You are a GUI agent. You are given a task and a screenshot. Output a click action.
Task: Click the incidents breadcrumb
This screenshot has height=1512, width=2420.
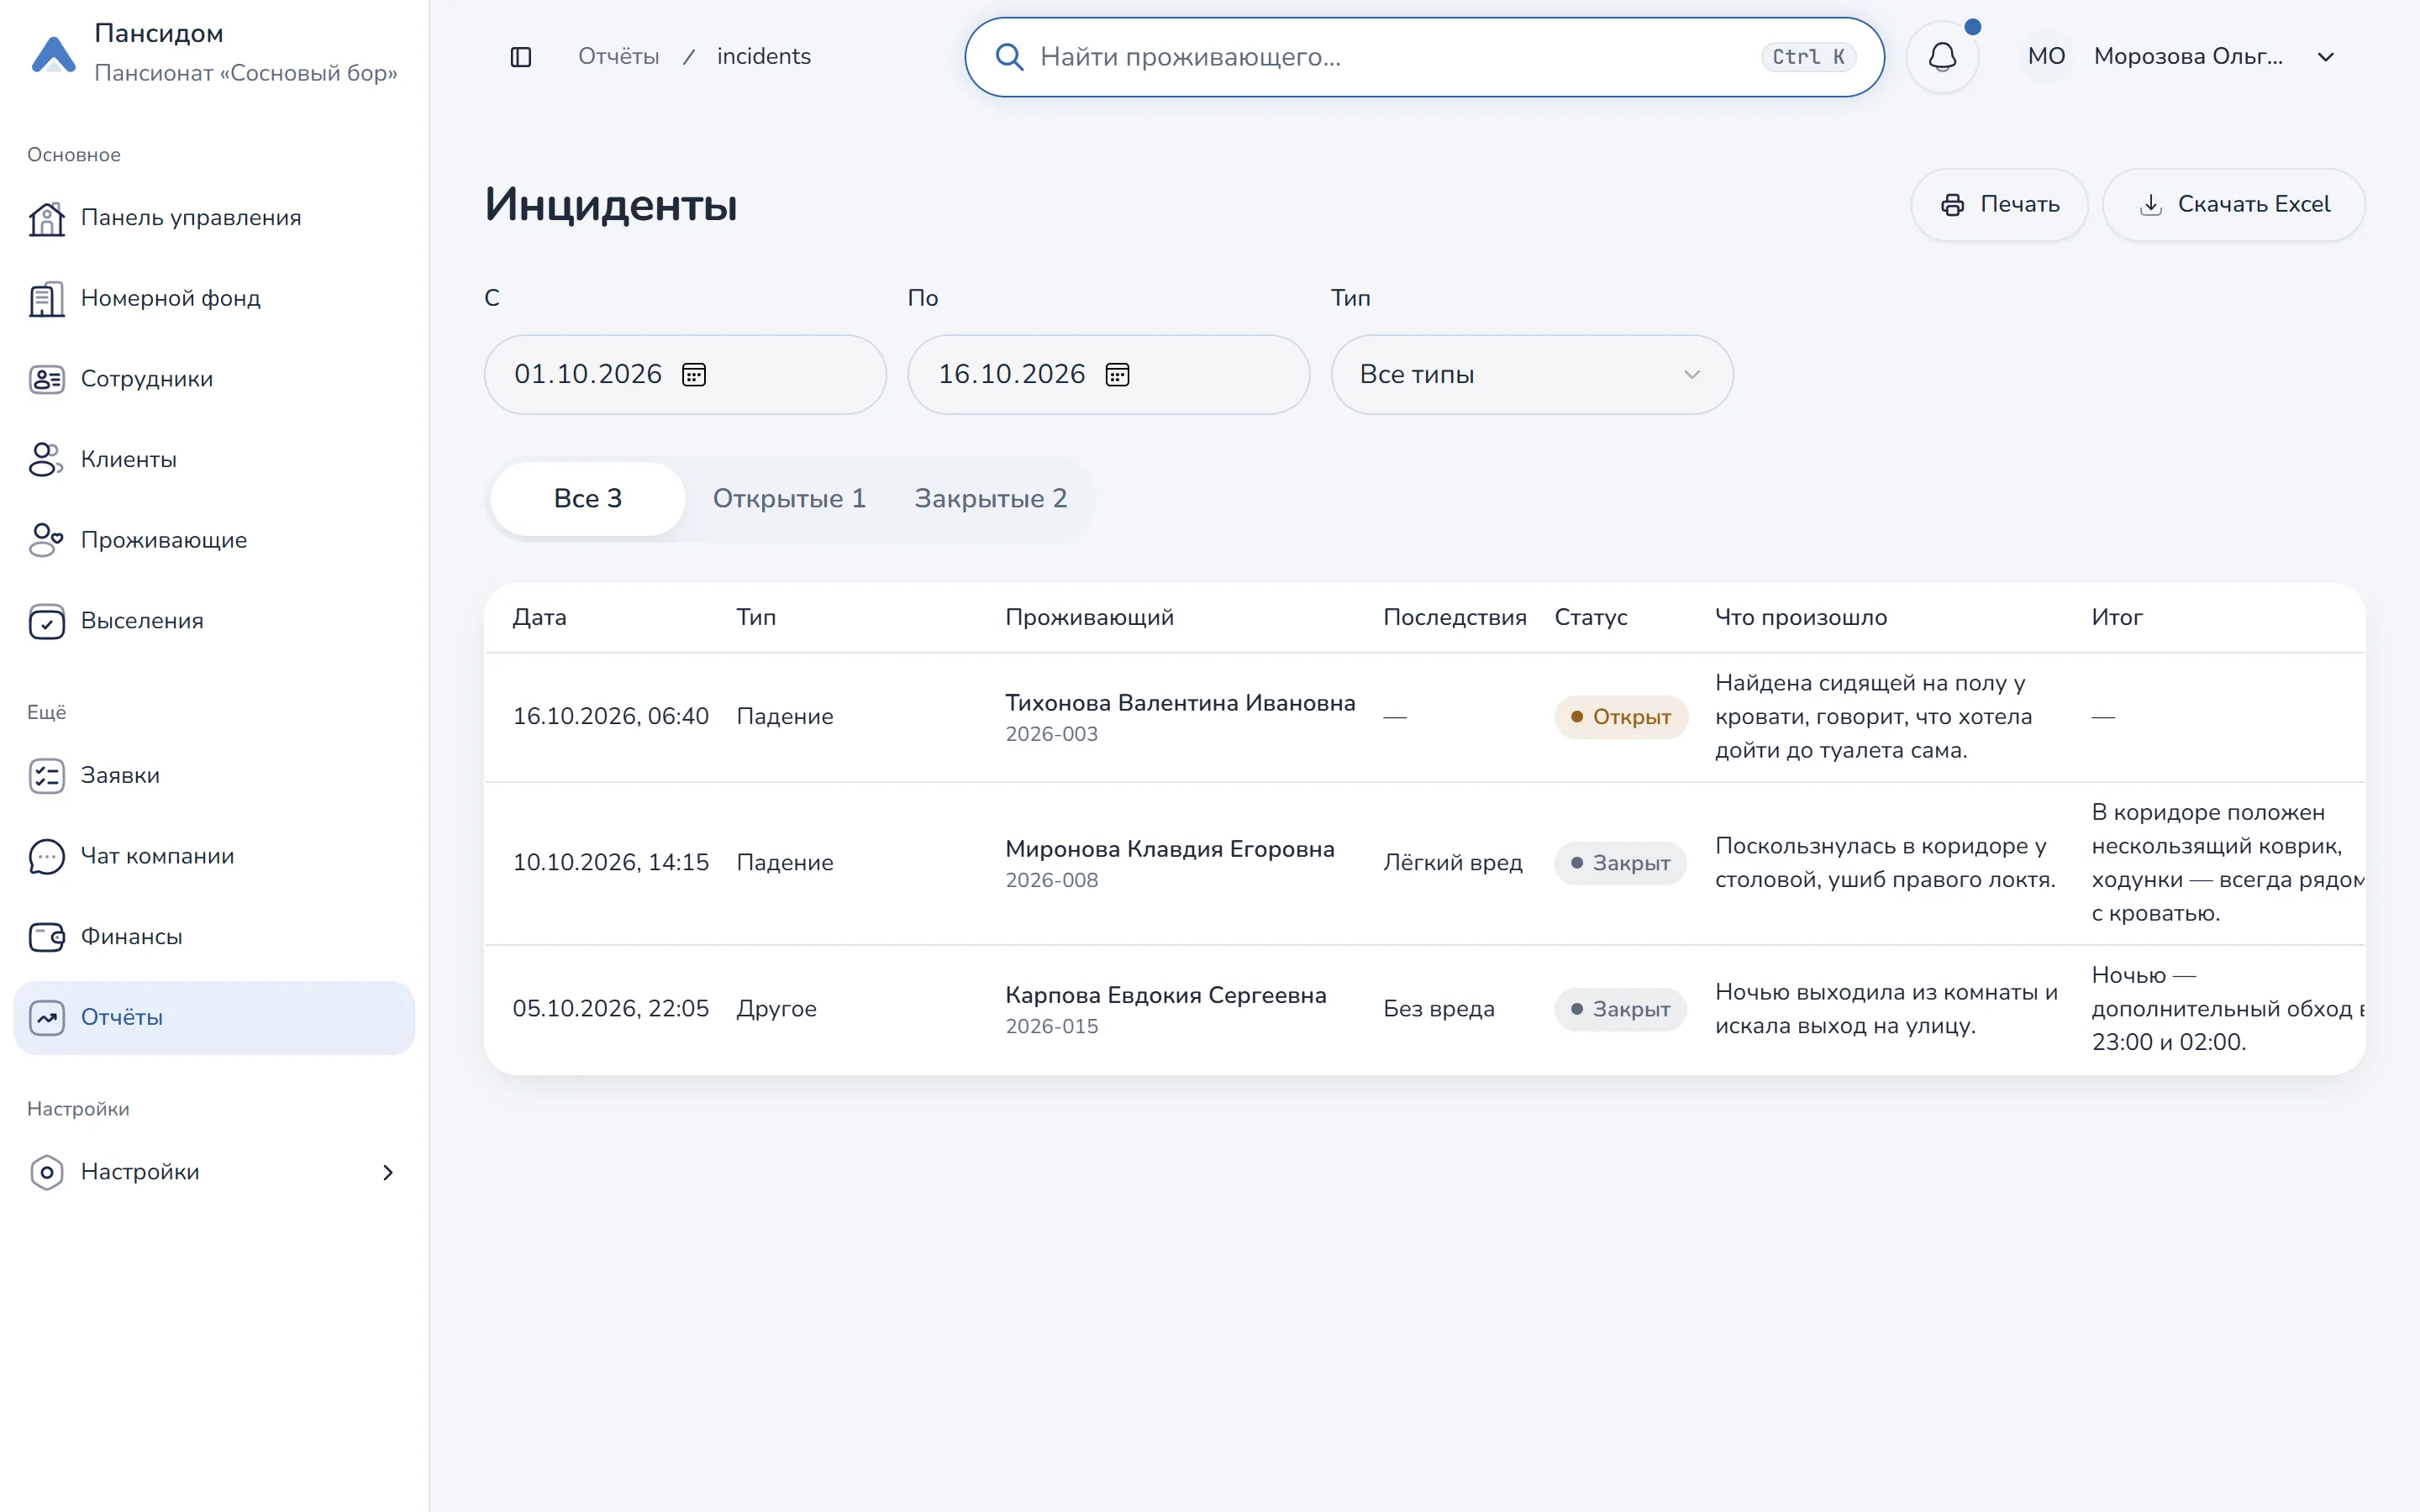tap(763, 57)
